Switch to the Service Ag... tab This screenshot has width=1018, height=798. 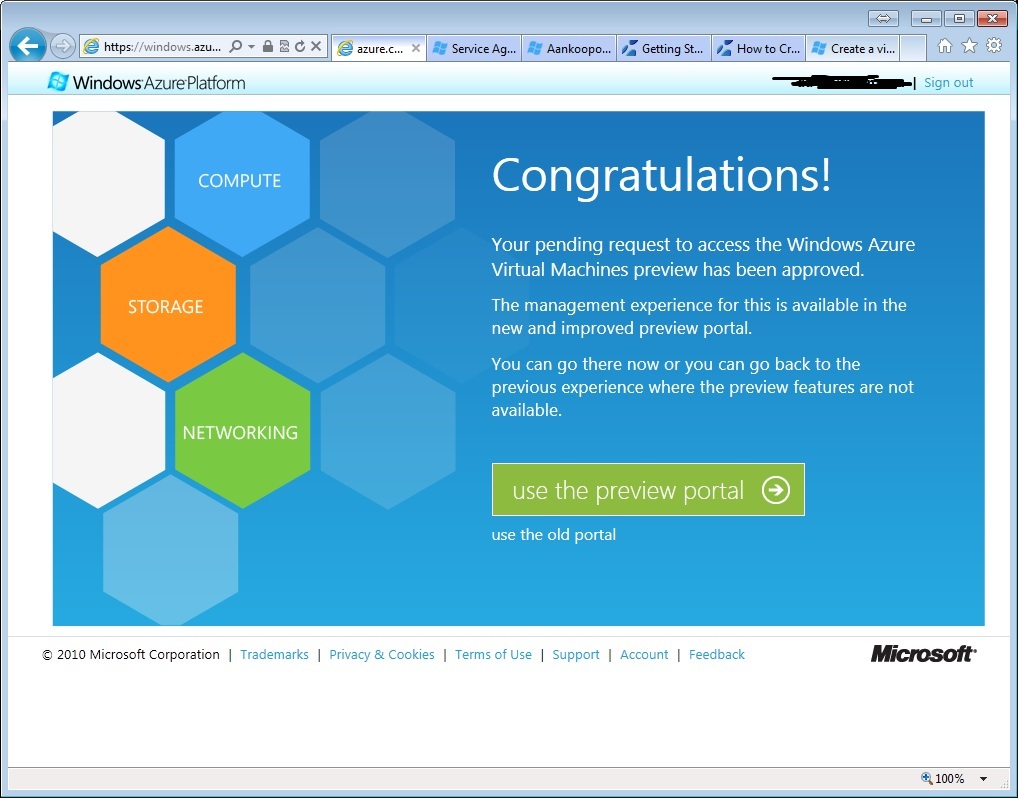(474, 48)
